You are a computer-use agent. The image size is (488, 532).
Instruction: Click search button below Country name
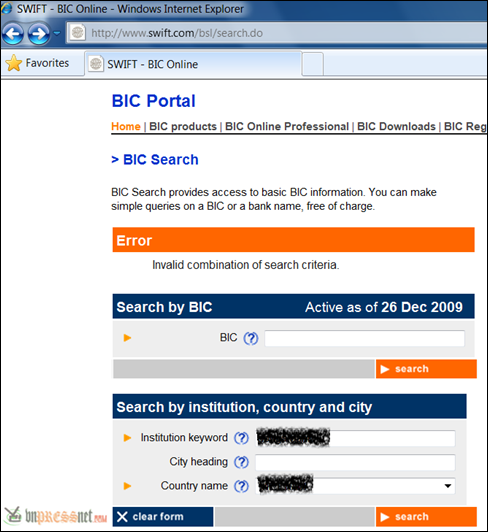(x=426, y=517)
